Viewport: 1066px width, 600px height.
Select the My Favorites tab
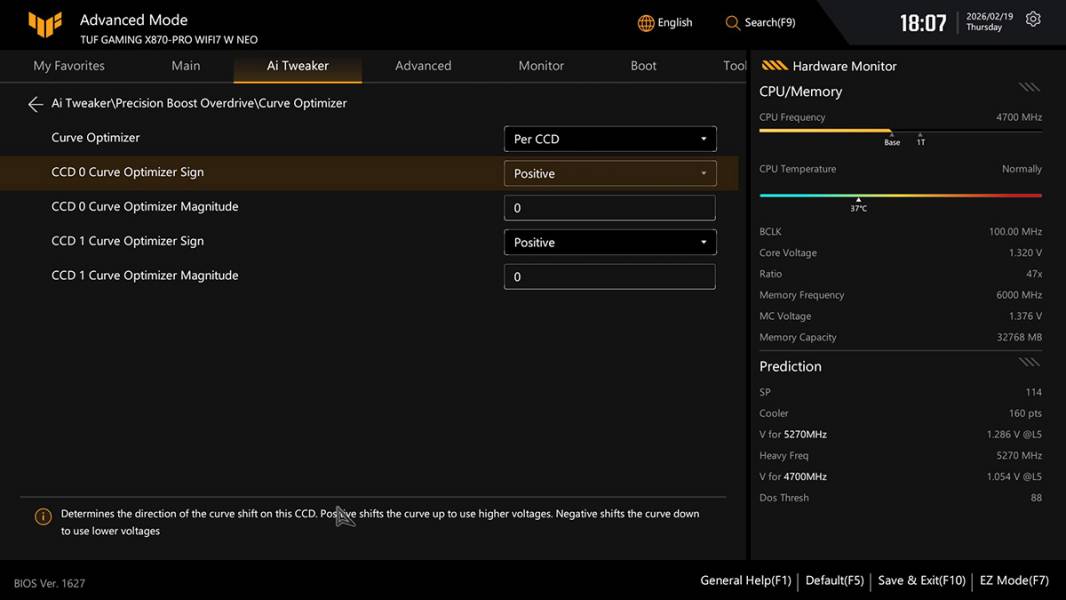pyautogui.click(x=69, y=66)
